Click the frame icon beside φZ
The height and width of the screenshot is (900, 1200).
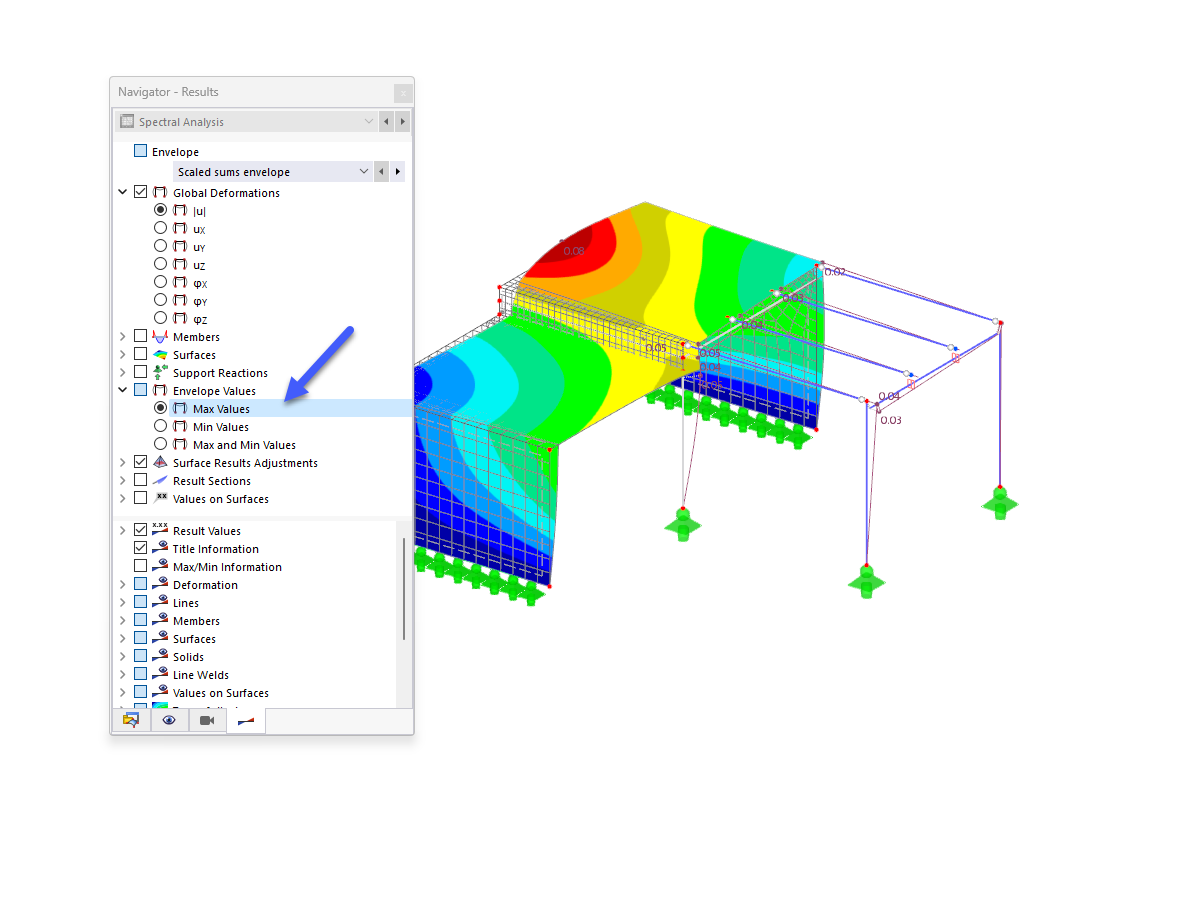point(180,319)
